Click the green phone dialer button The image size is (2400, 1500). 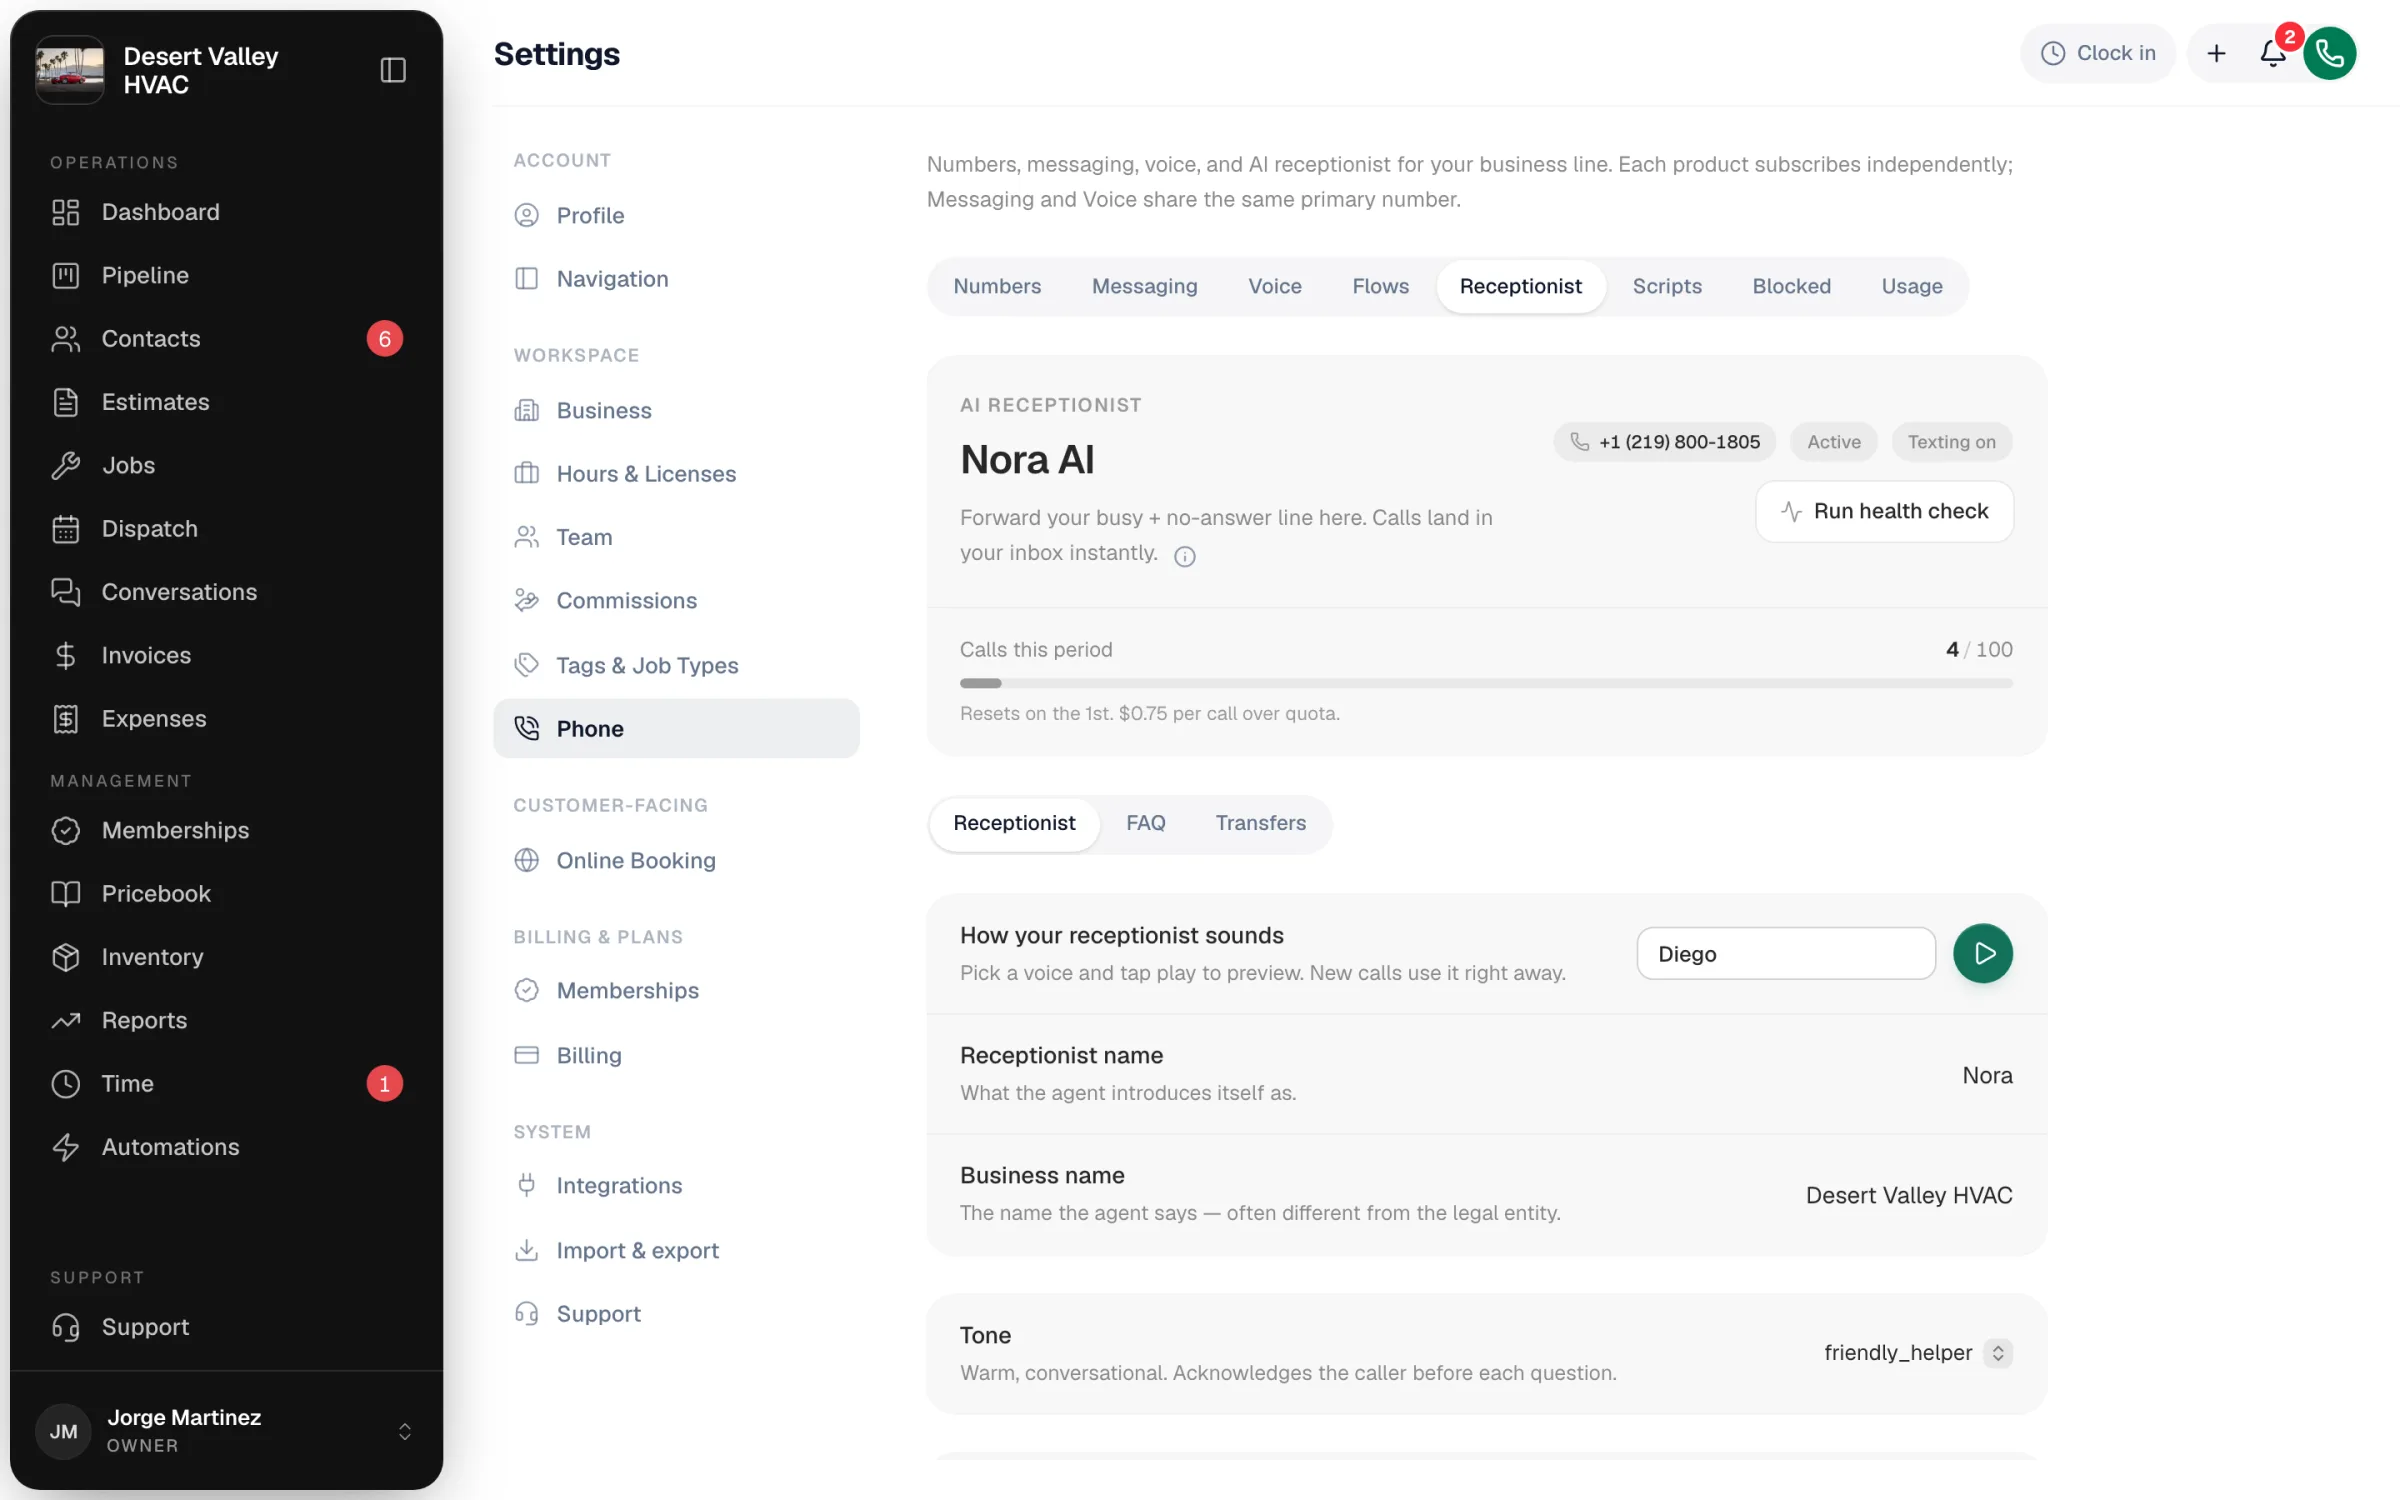(2330, 53)
